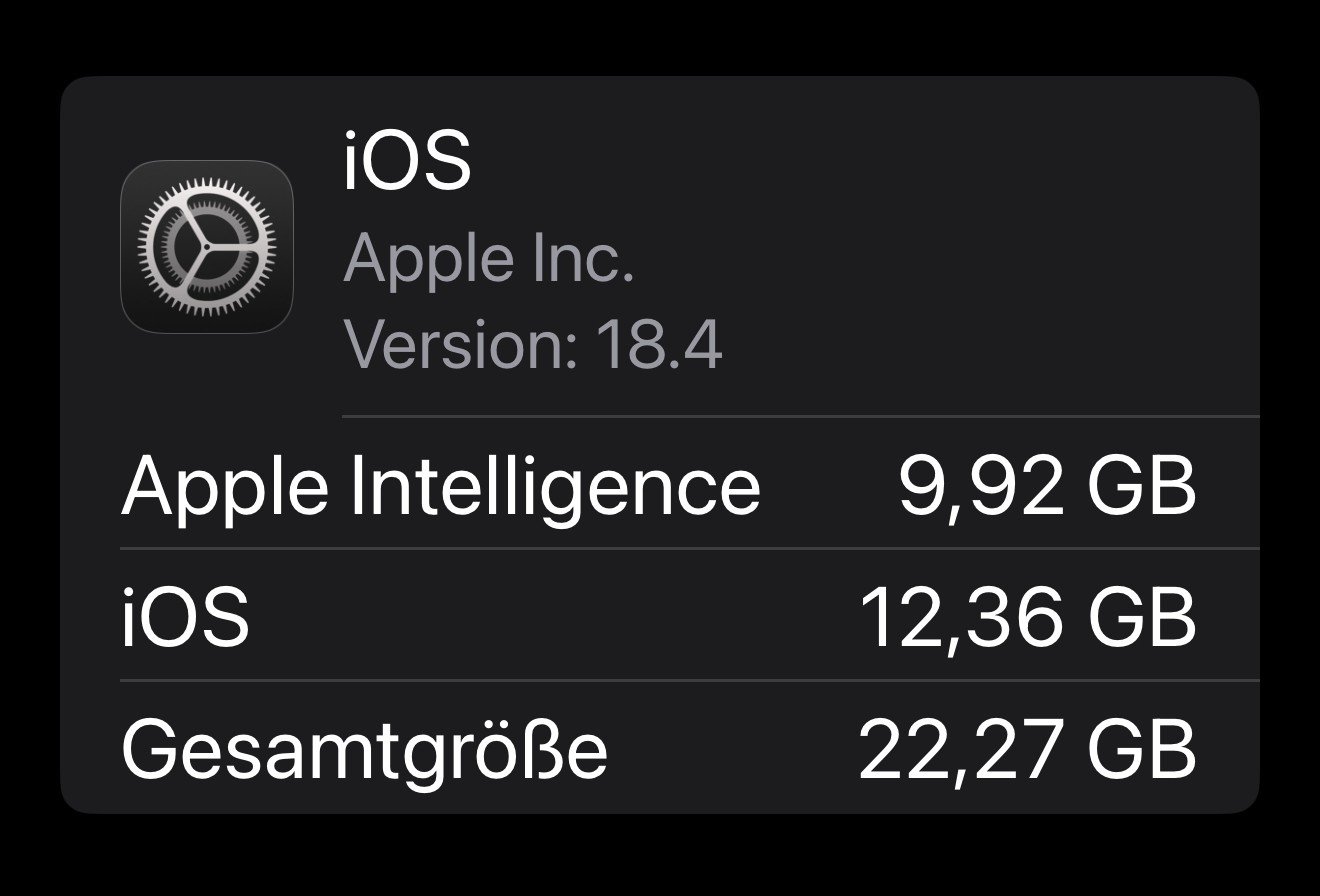Click divider between Apple Intelligence and iOS rows
This screenshot has height=896, width=1320.
(690, 549)
